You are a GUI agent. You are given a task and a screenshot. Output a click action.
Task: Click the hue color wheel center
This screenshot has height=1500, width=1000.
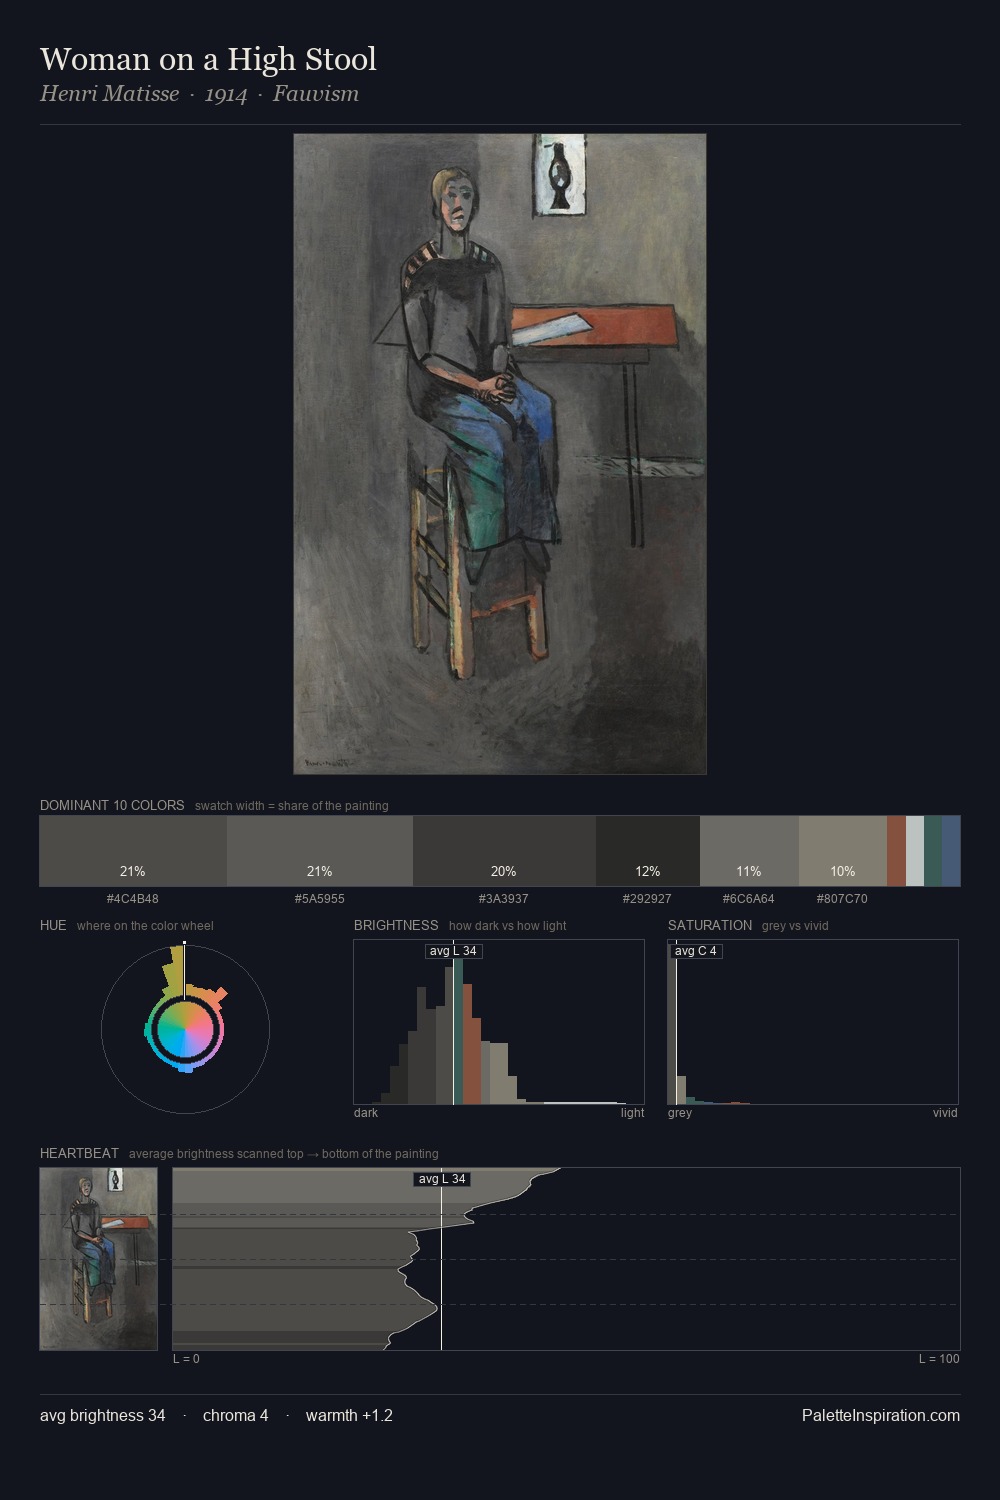click(x=185, y=1029)
